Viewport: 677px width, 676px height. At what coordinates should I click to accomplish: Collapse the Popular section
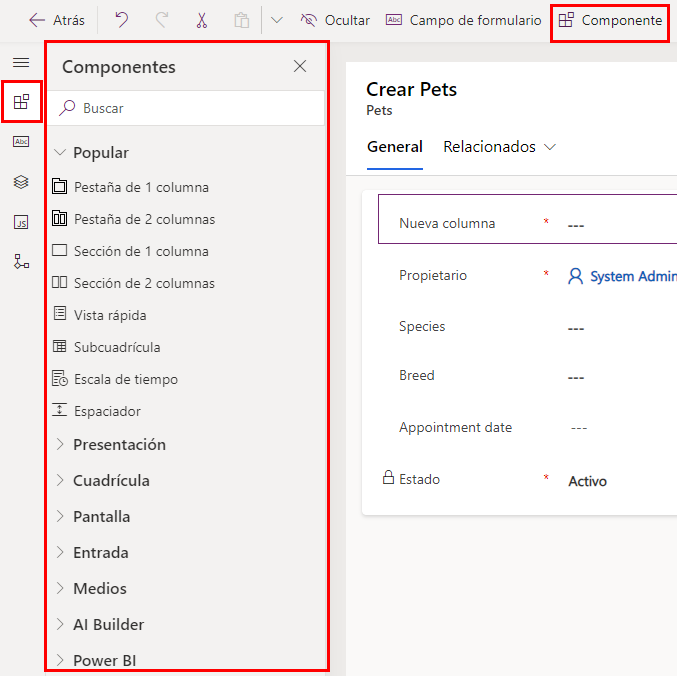[x=92, y=153]
